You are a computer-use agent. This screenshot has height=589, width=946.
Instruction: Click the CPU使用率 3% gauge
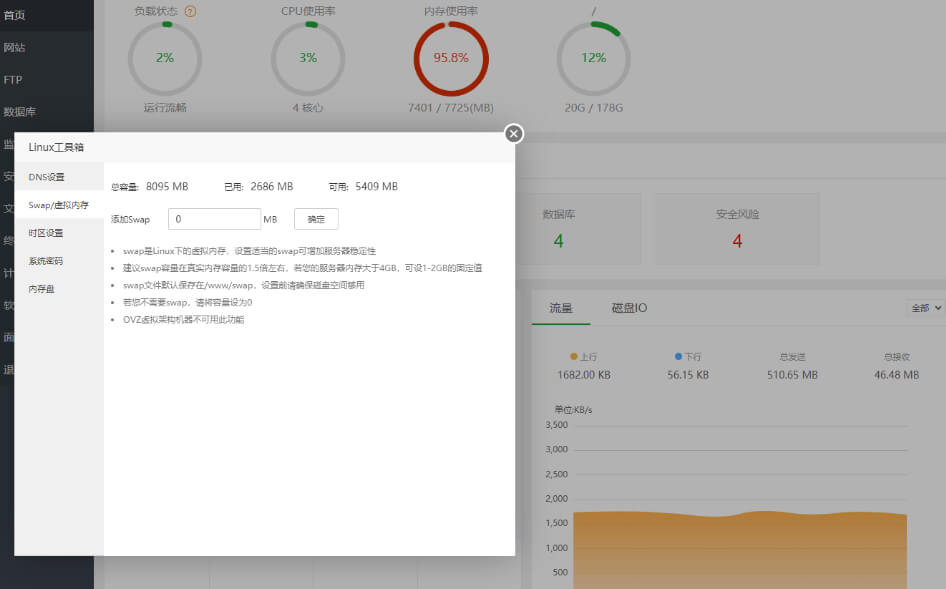pyautogui.click(x=308, y=58)
